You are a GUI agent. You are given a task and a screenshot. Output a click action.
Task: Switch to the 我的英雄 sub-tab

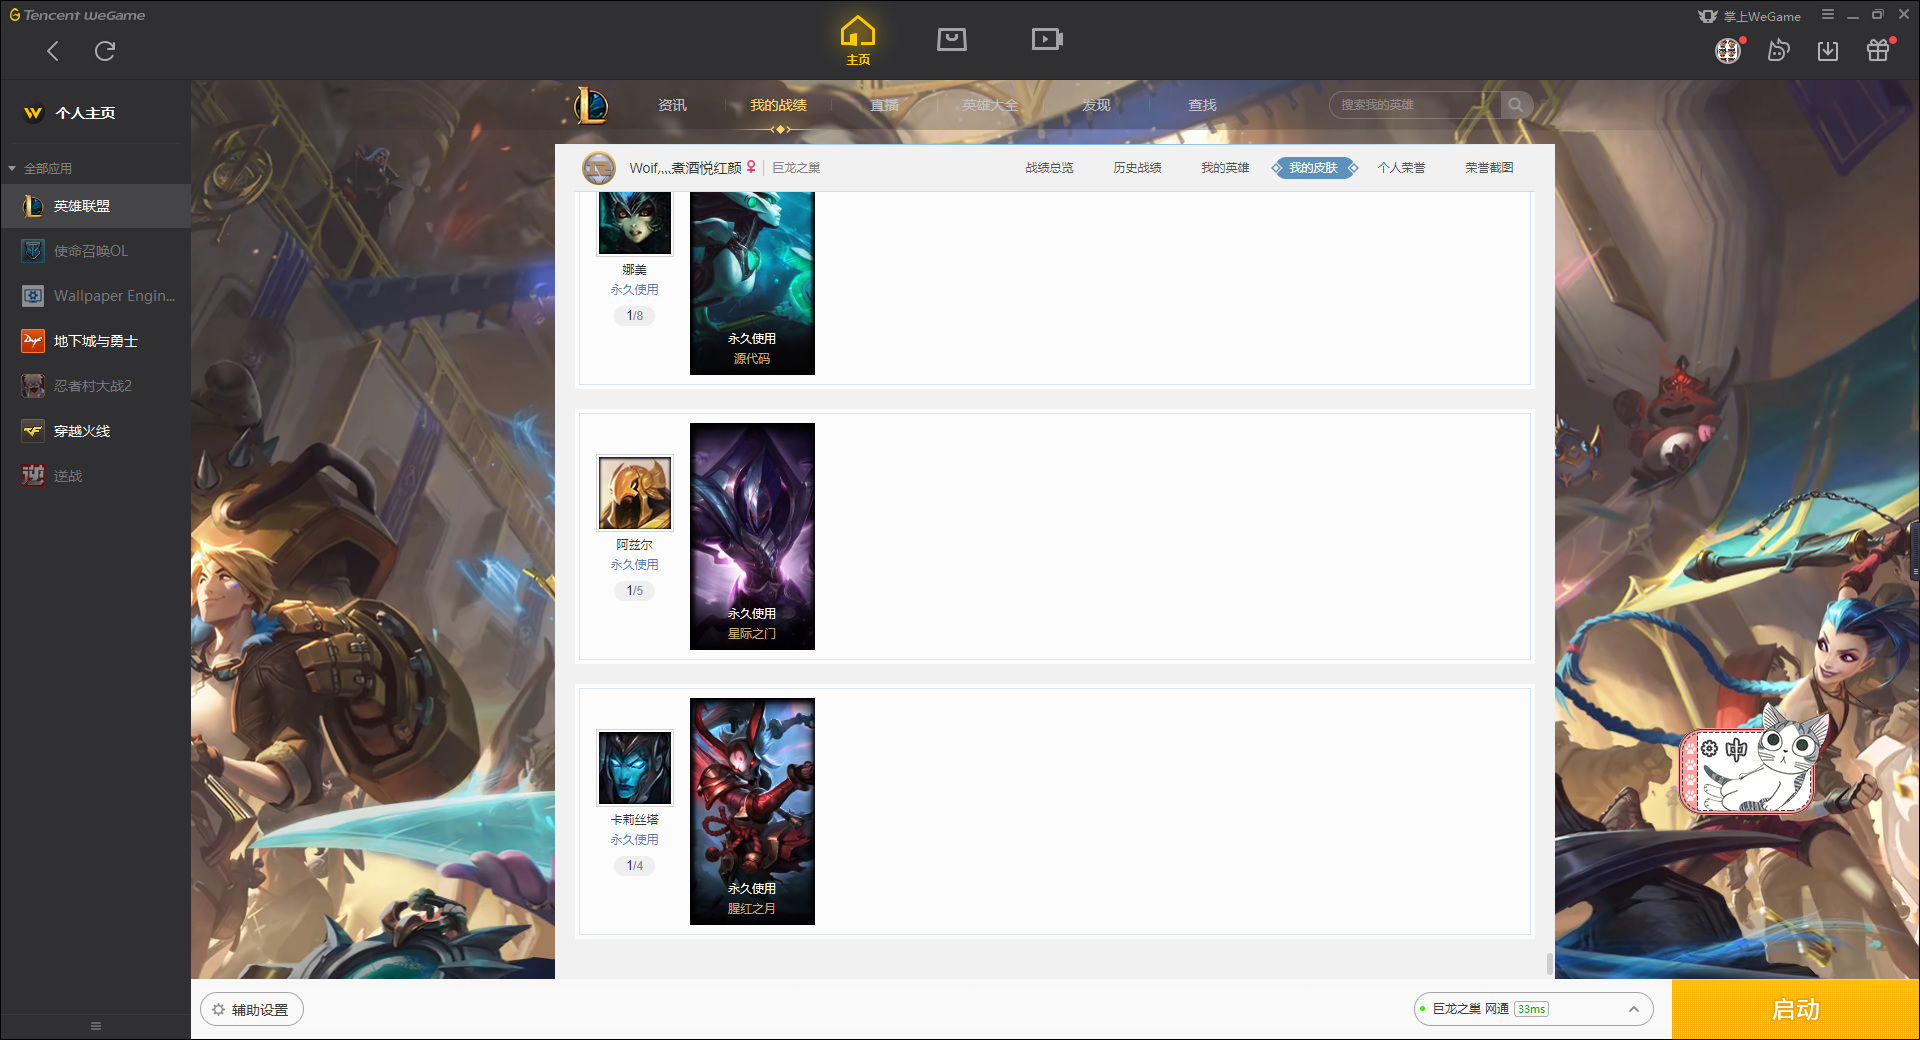1225,168
